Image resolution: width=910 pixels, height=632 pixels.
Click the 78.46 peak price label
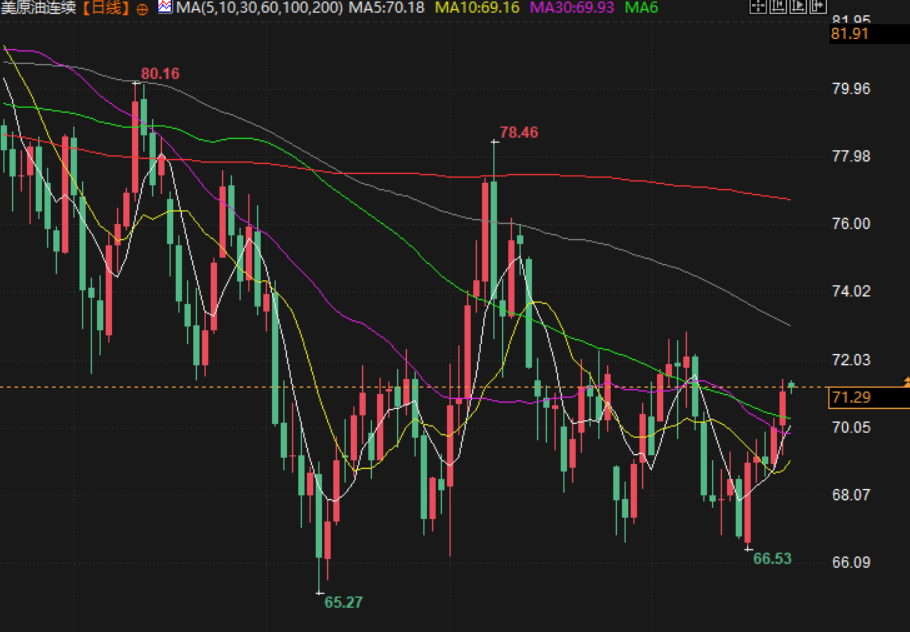518,132
